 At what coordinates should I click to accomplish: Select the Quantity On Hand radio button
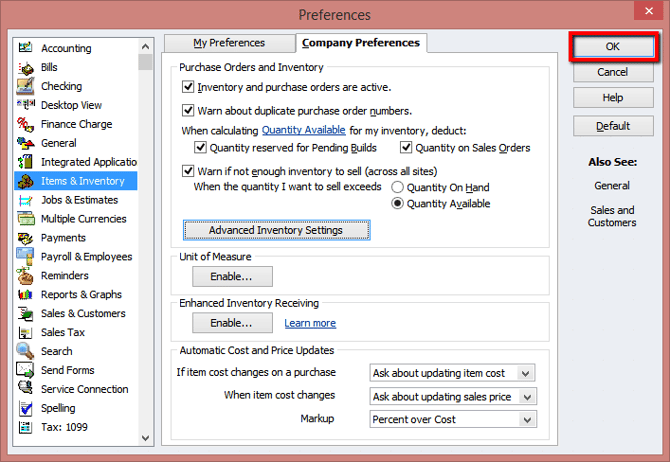pos(398,187)
